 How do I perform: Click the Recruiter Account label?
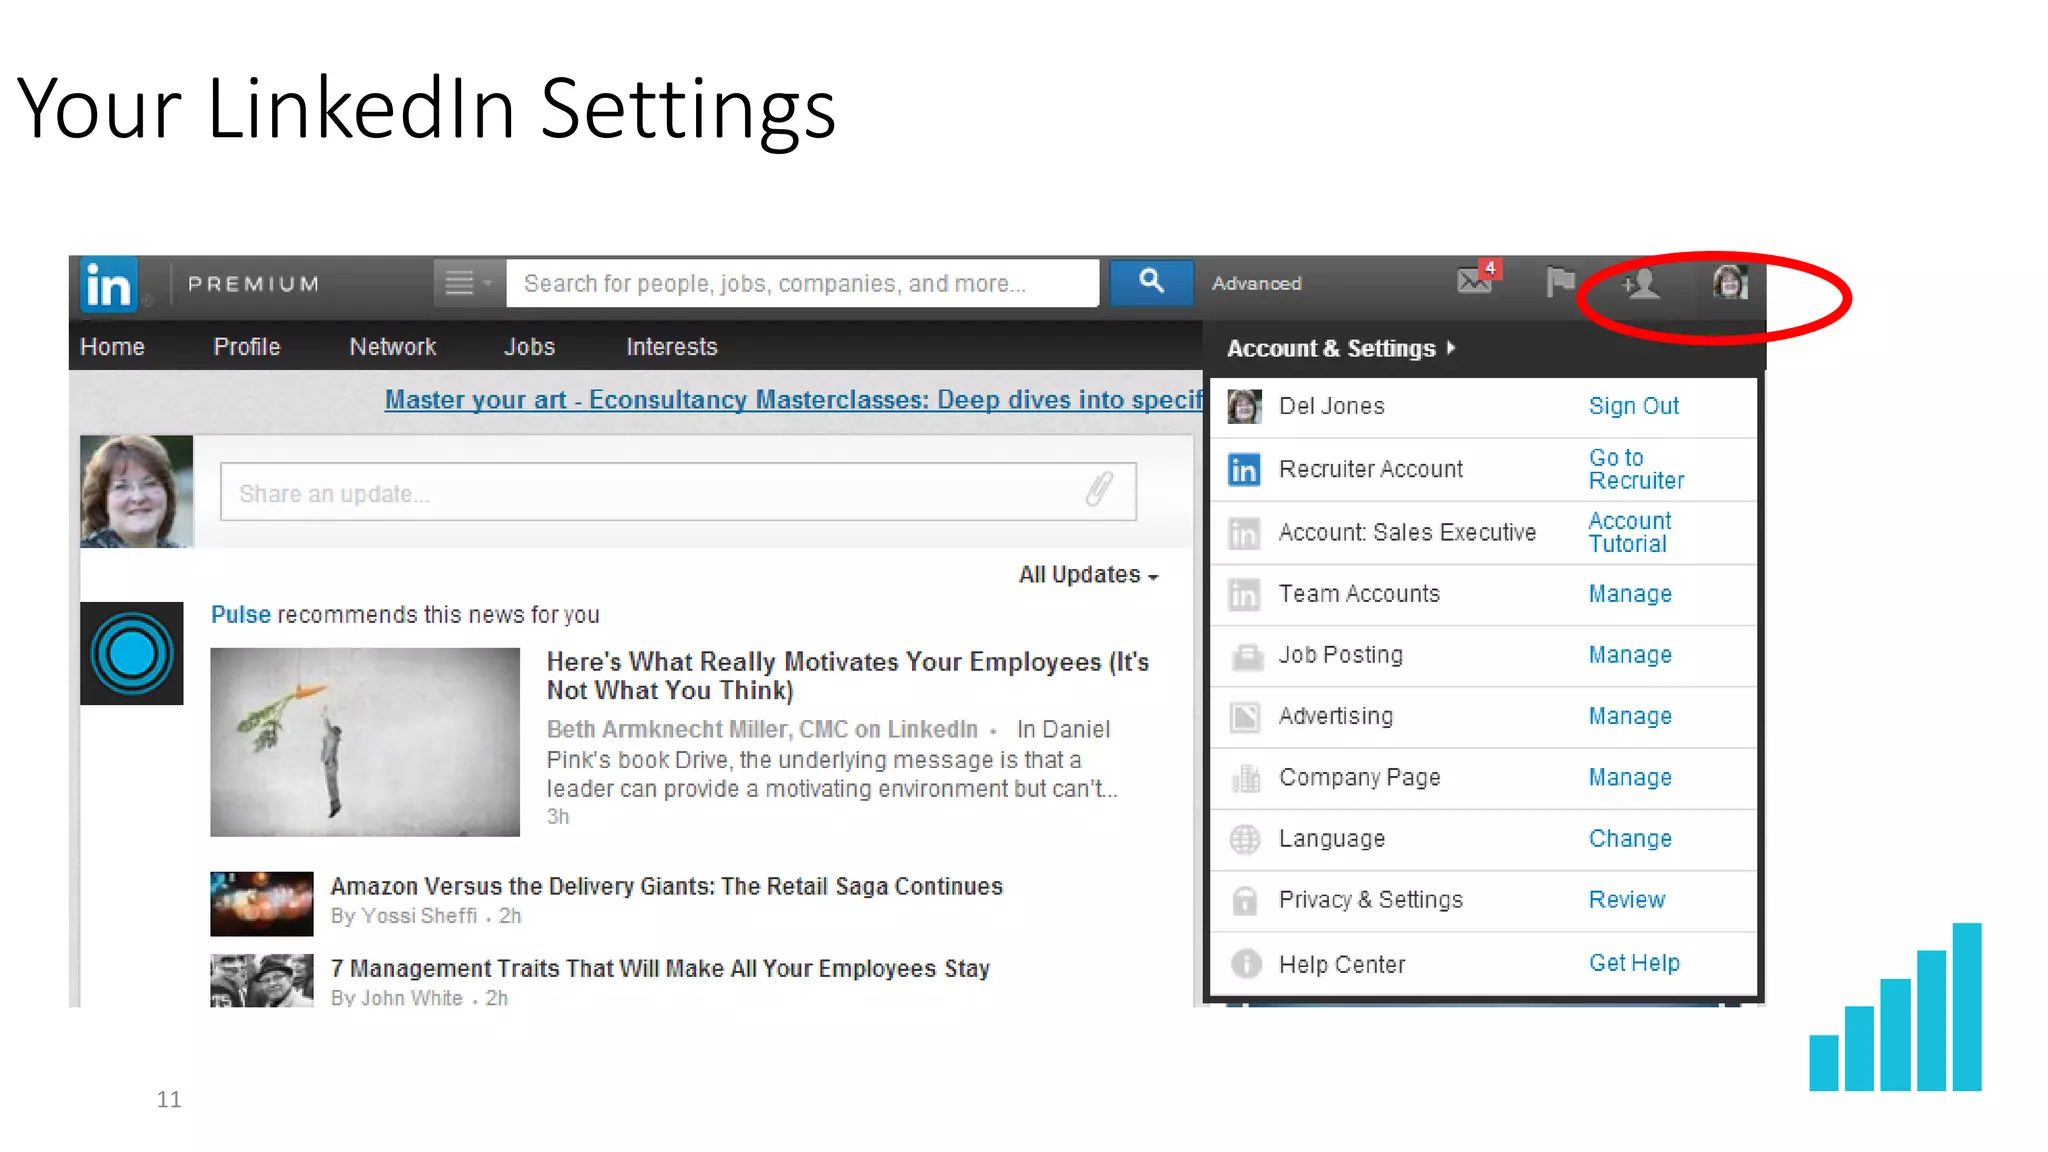click(1371, 469)
